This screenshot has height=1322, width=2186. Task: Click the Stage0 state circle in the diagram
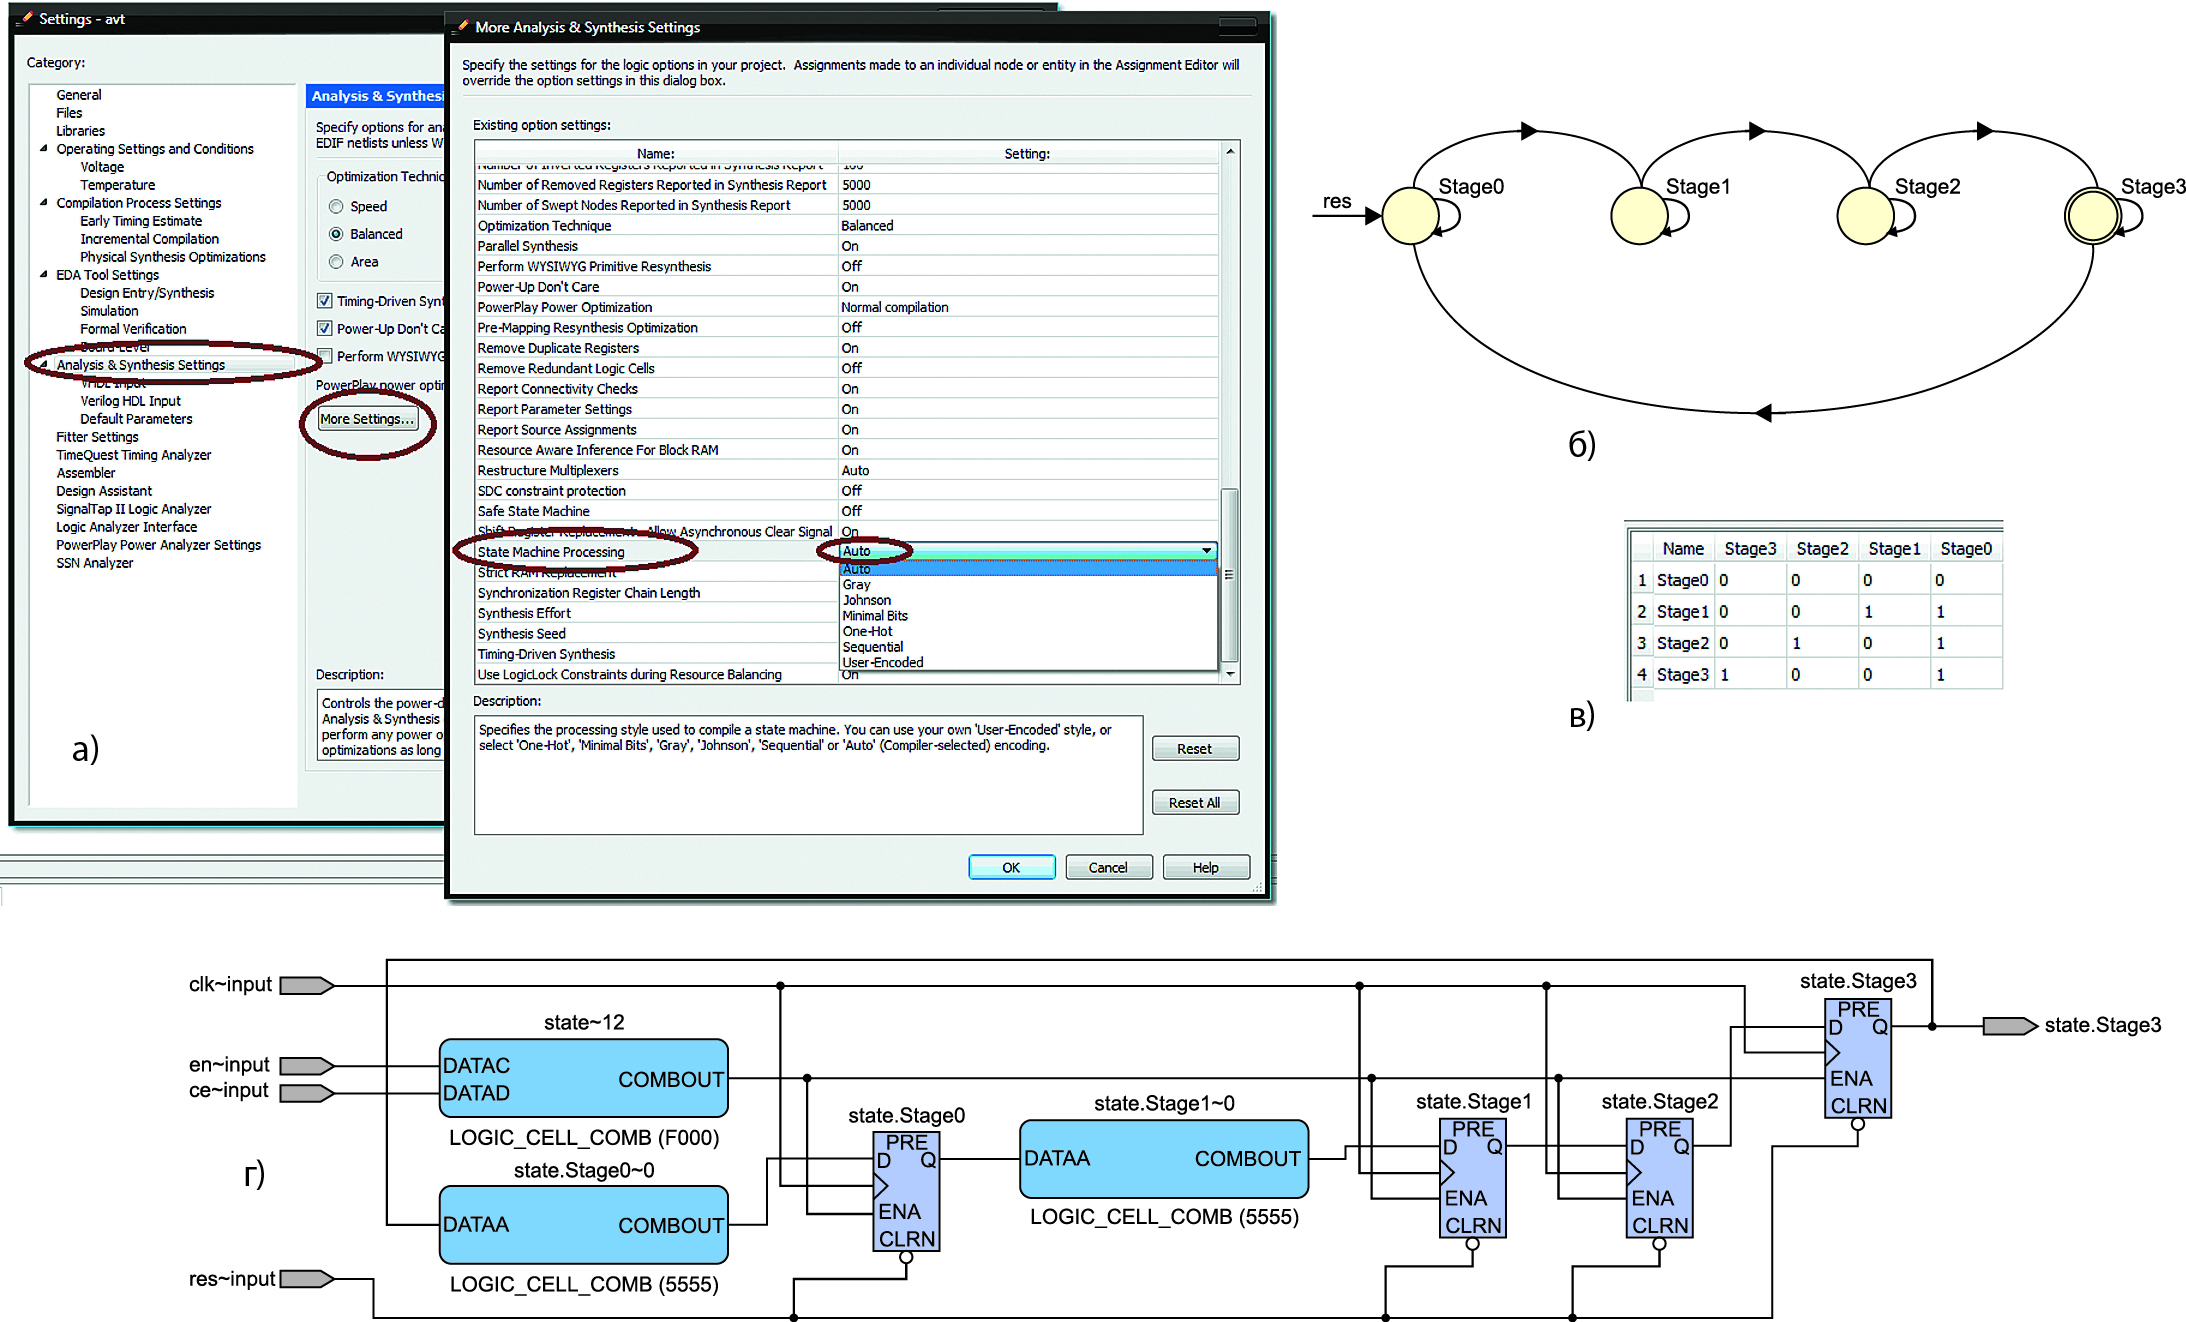pos(1410,216)
